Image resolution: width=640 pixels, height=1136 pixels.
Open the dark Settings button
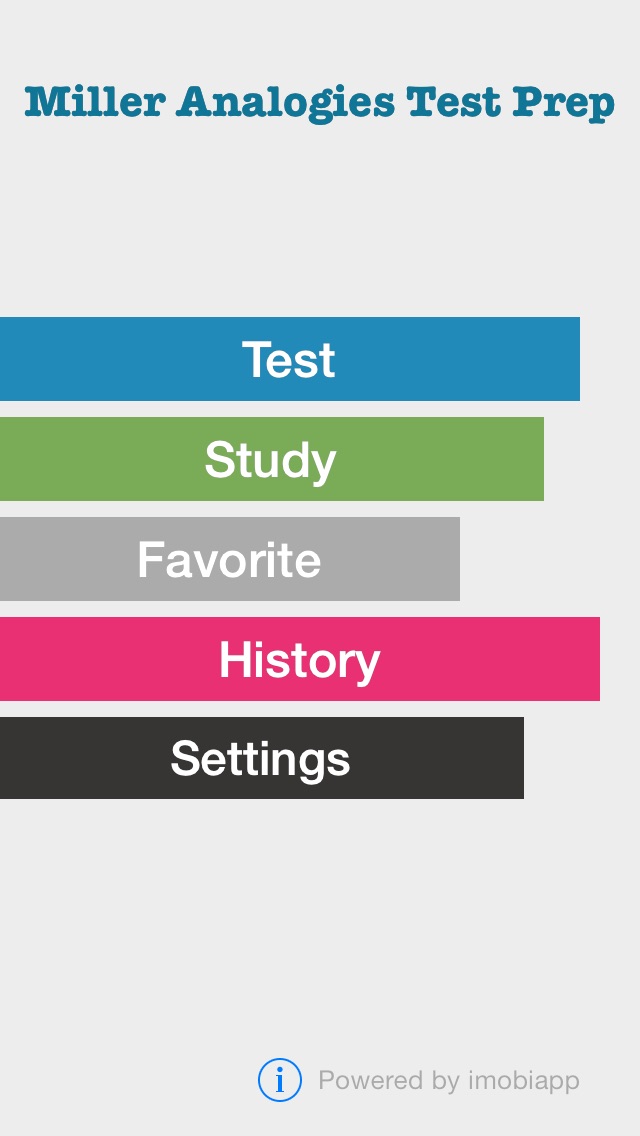(x=262, y=758)
